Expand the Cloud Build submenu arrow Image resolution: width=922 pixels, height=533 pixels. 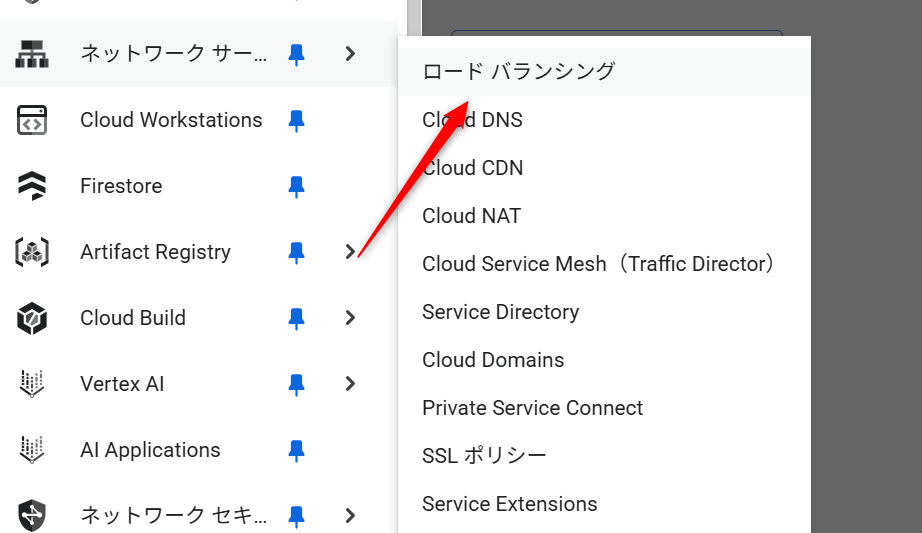pyautogui.click(x=350, y=318)
